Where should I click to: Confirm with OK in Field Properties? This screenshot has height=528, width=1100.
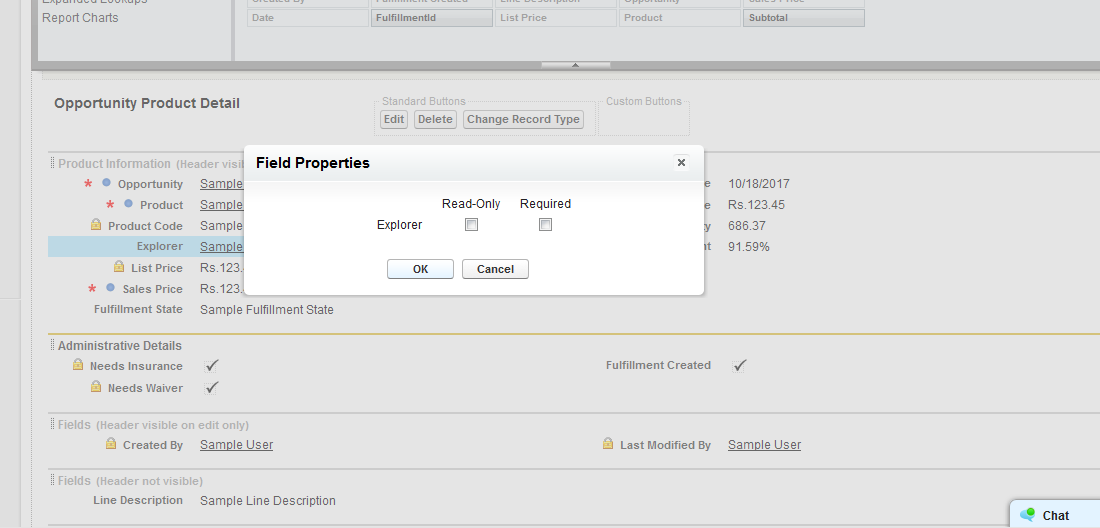(420, 269)
